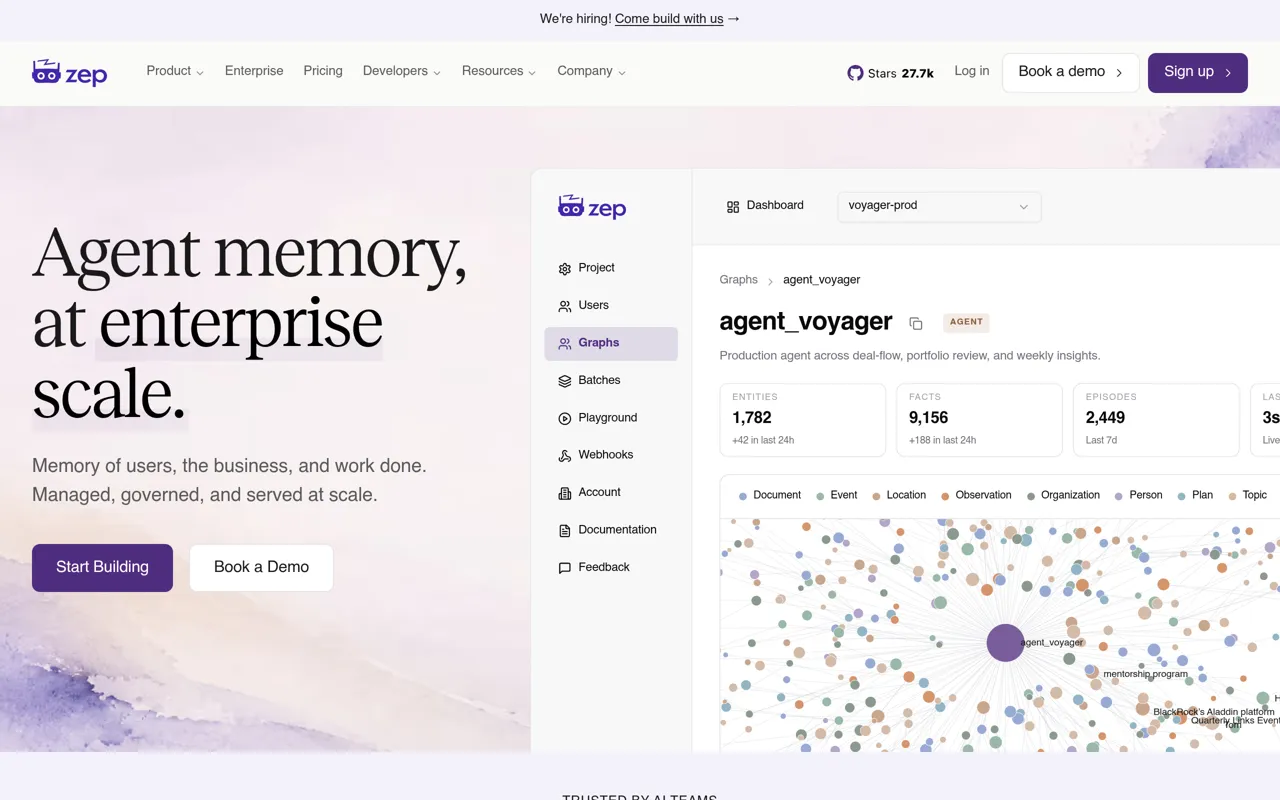Click the Playground play icon
1280x800 pixels.
[x=565, y=418]
